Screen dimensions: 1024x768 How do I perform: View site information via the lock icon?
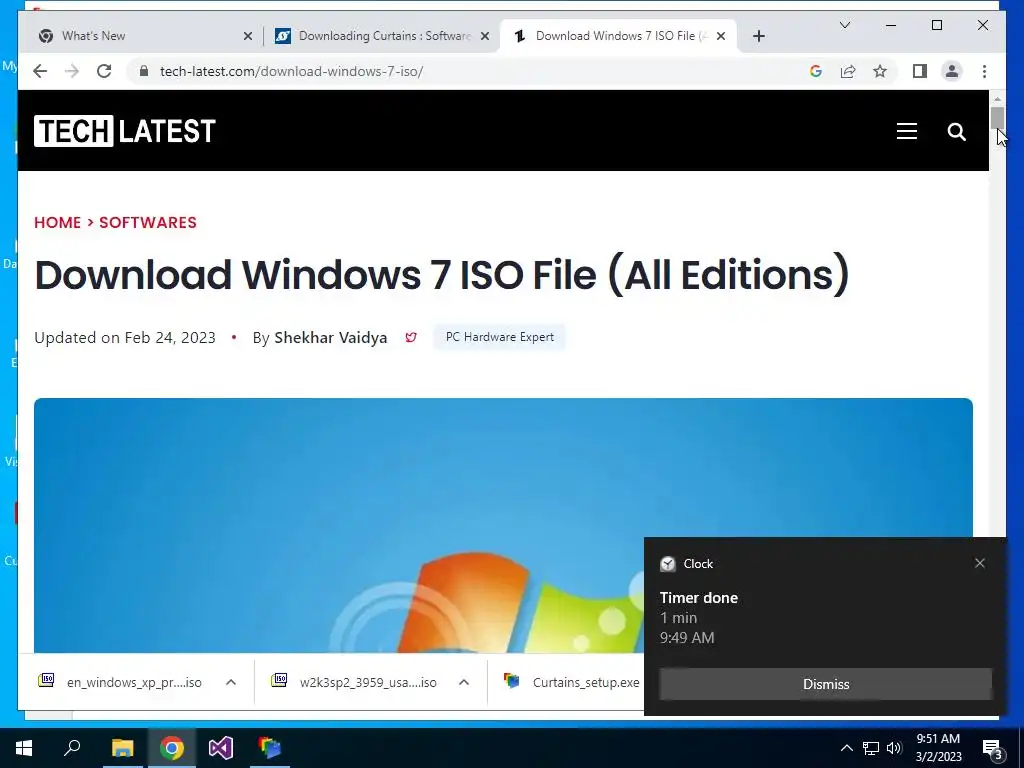[x=144, y=71]
